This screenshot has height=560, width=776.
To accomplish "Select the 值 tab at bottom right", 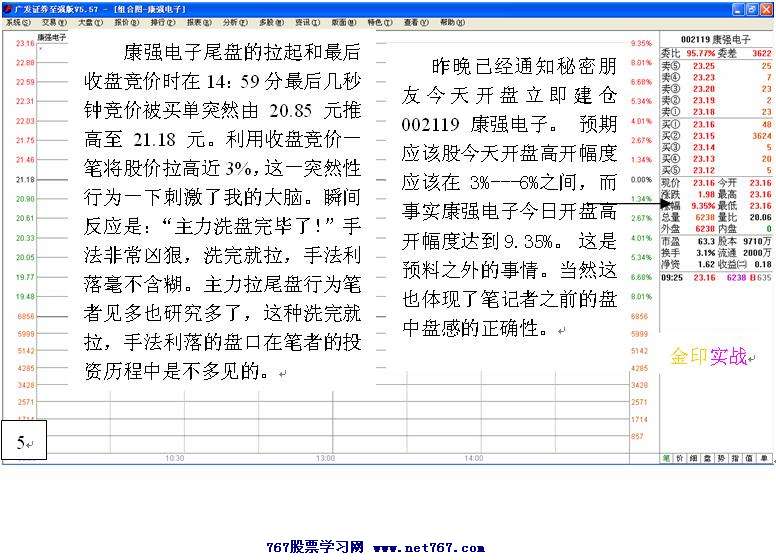I will coord(750,458).
